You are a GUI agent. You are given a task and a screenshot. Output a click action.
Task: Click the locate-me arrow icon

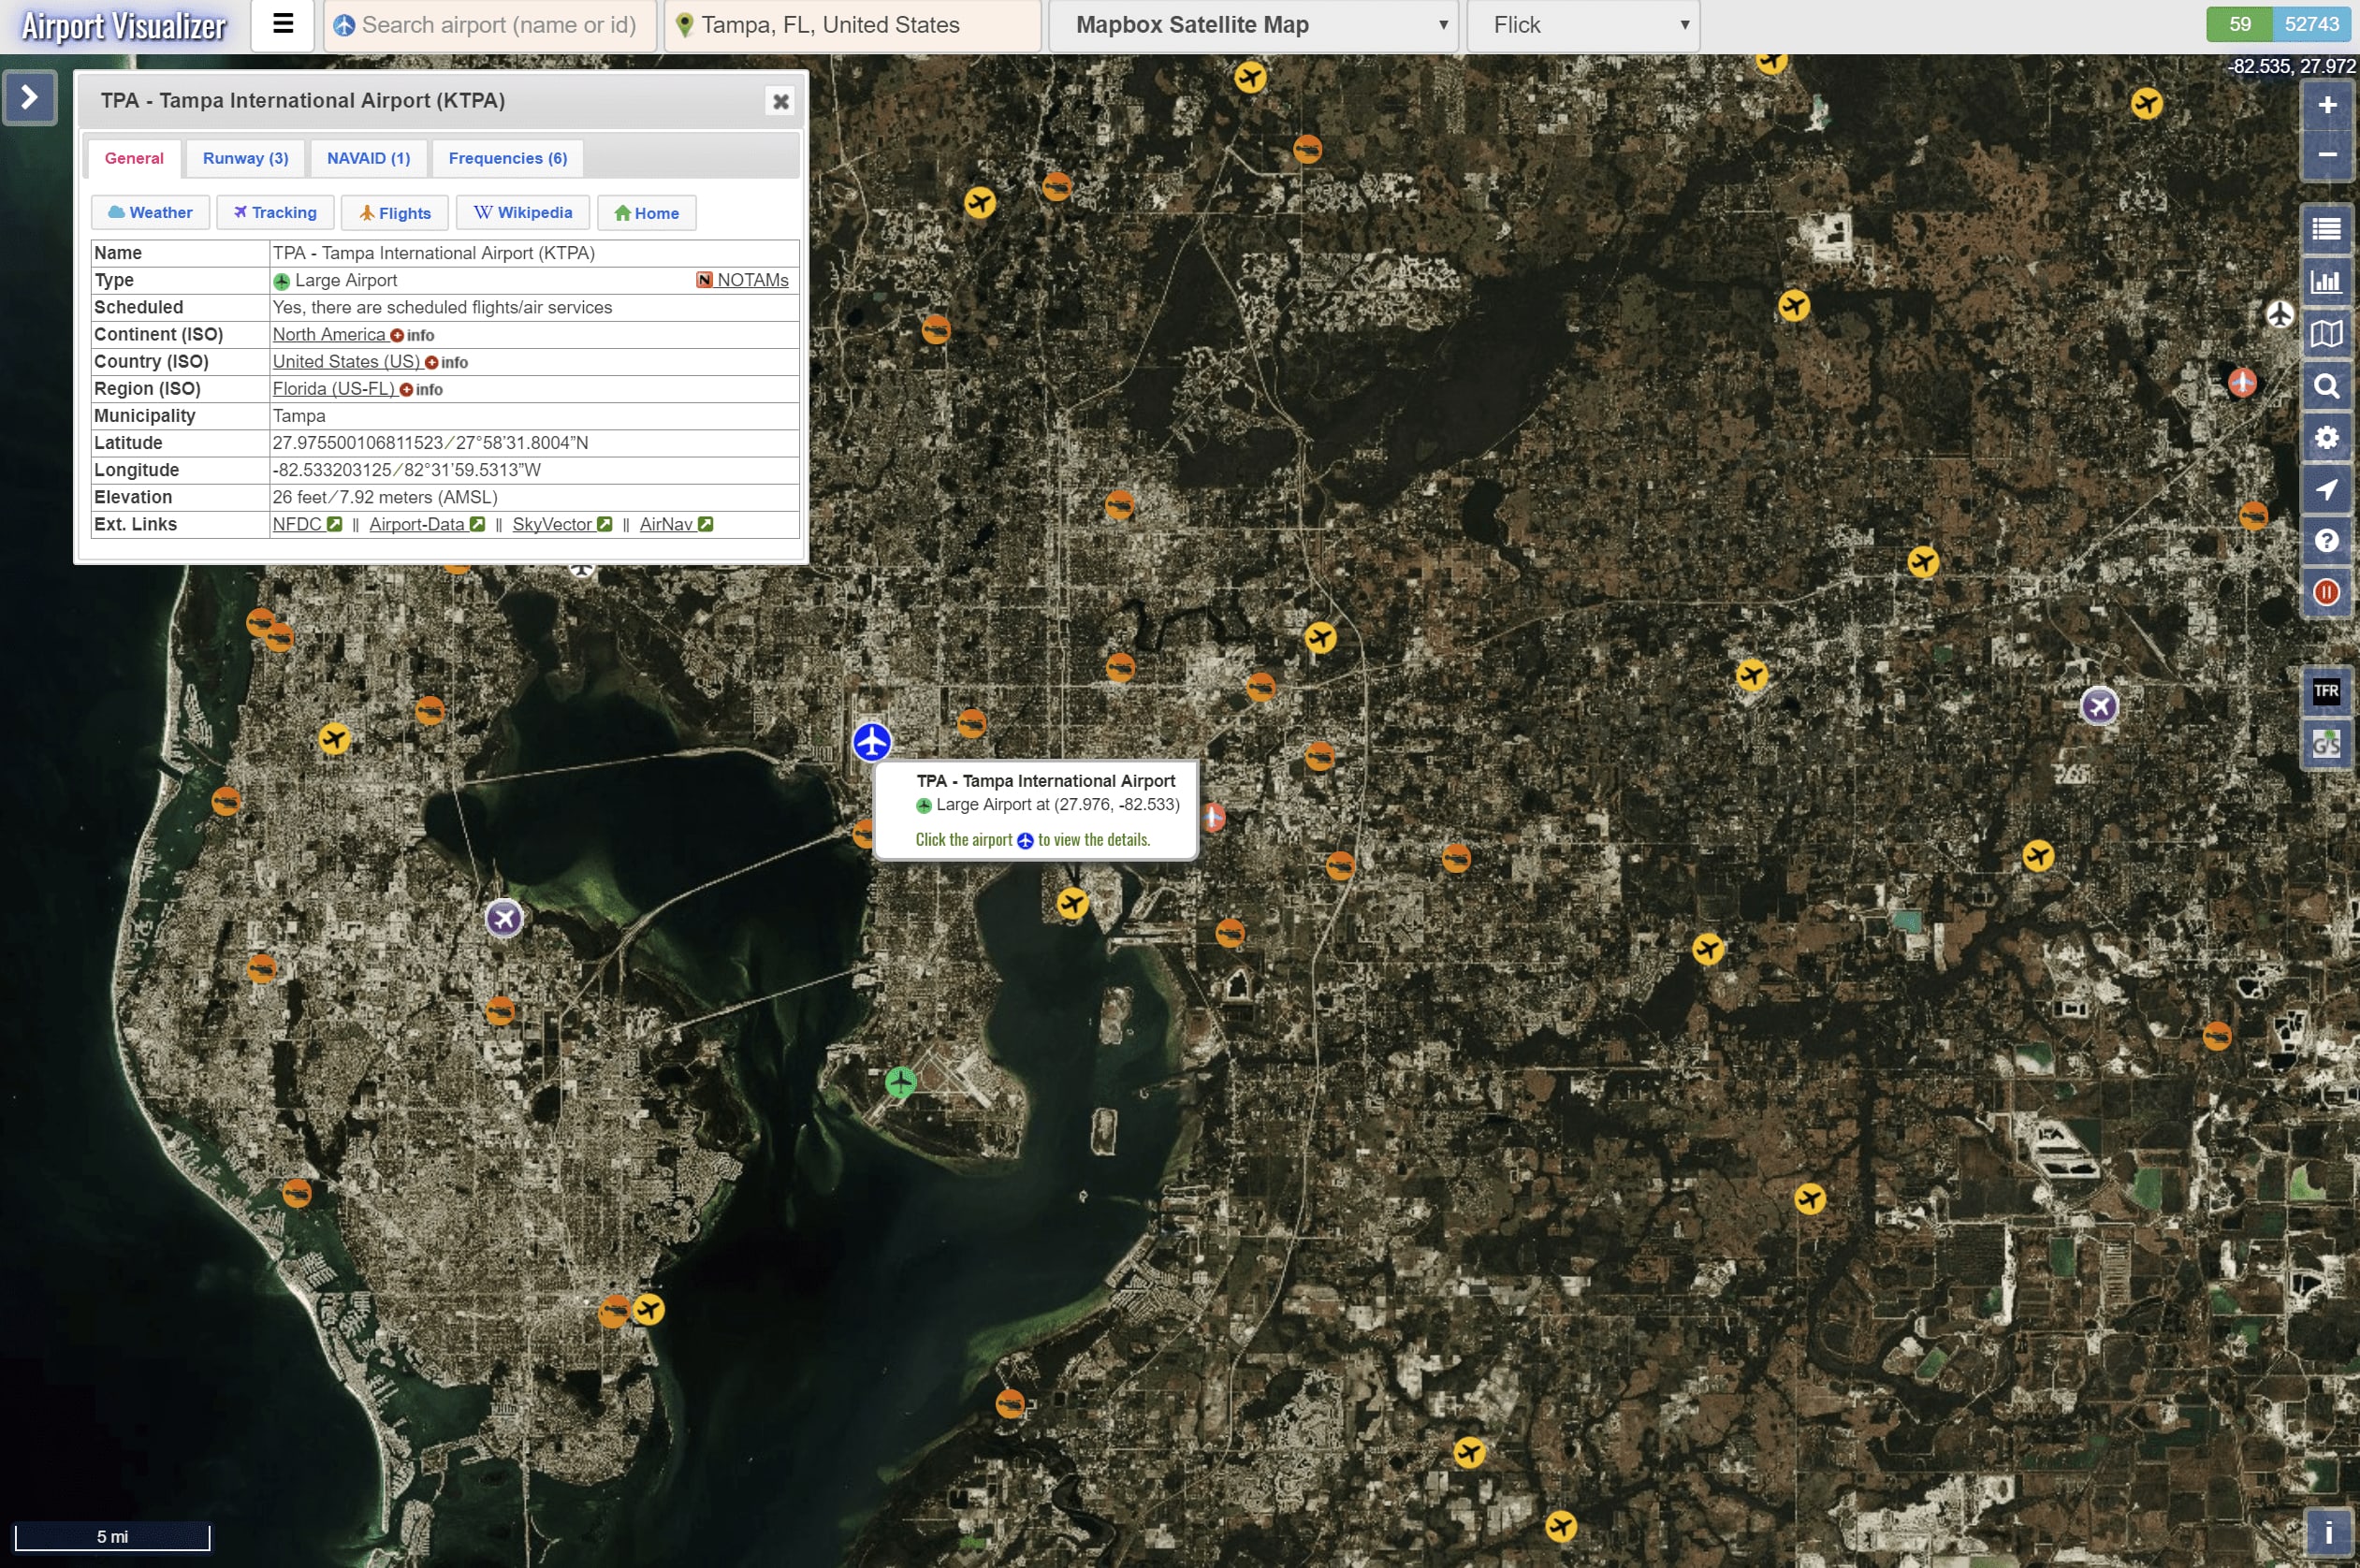point(2327,490)
